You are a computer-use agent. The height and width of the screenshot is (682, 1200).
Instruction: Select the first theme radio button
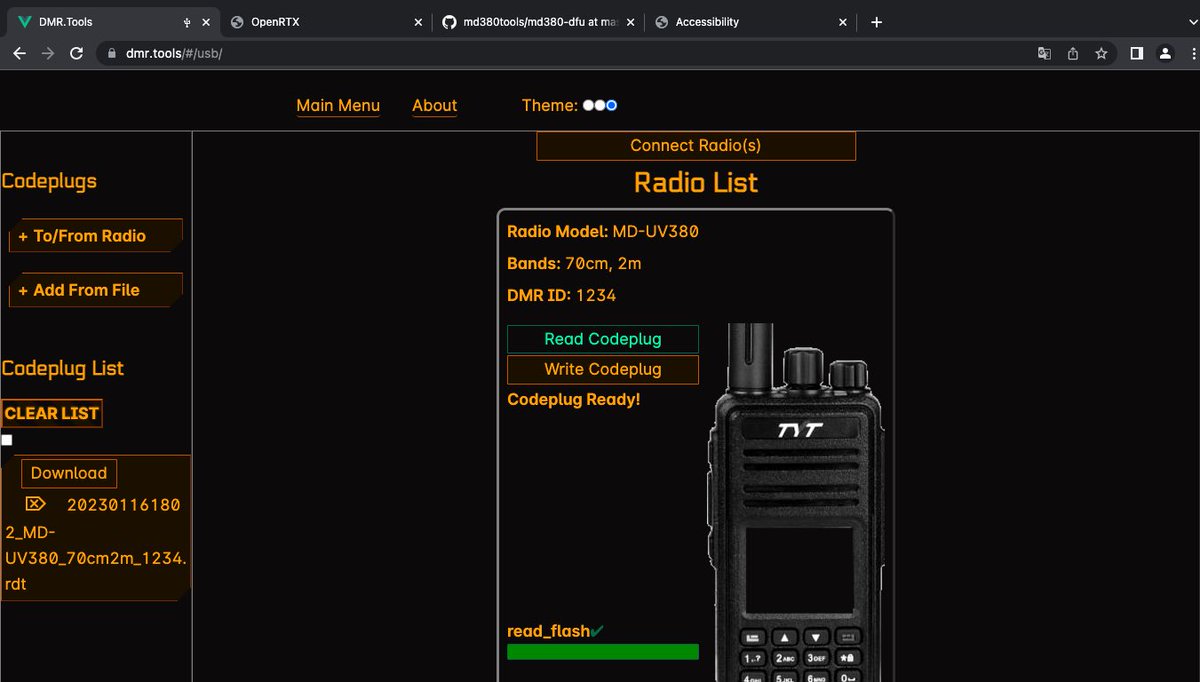pos(588,105)
